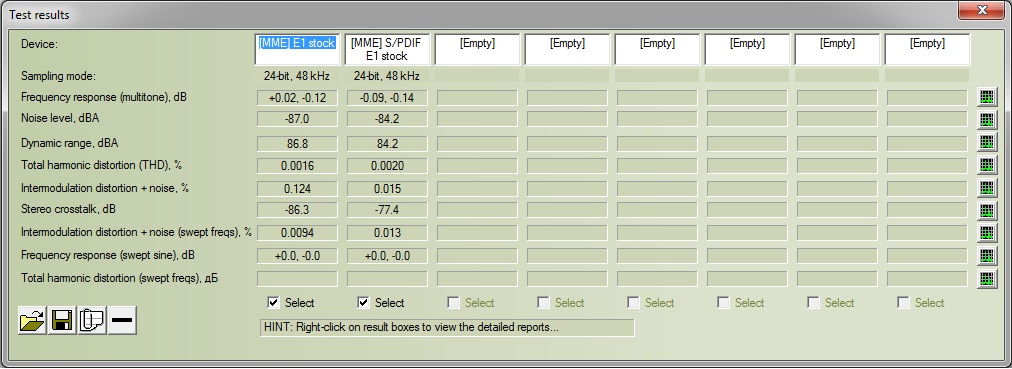Toggle Select checkbox under [MME] E1 stock

click(x=273, y=303)
